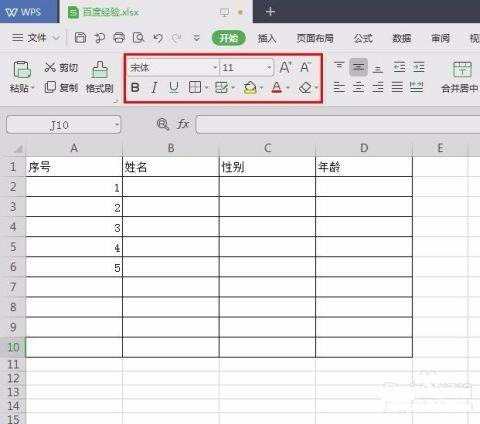Expand font color dropdown arrow
This screenshot has height=424, width=480.
point(288,88)
